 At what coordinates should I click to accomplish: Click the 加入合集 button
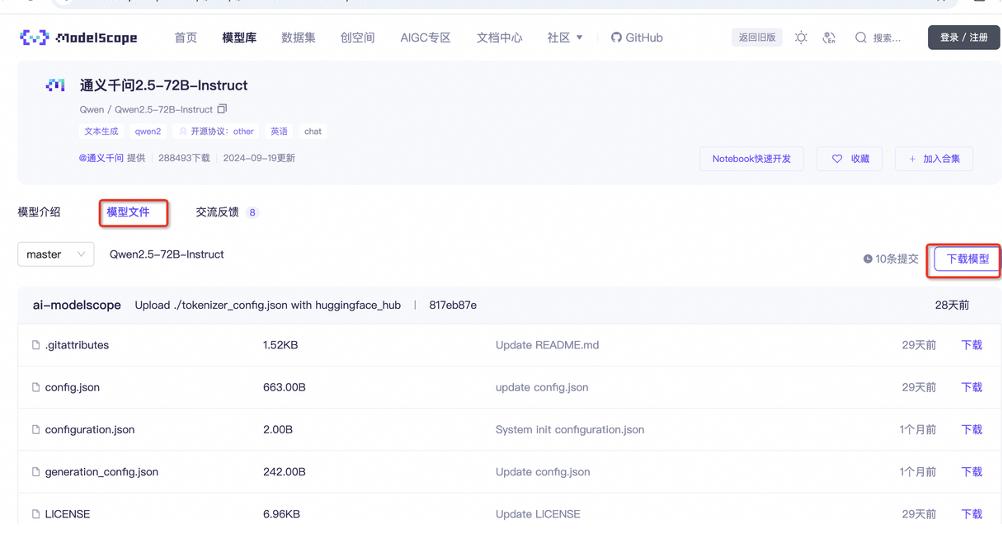point(934,159)
